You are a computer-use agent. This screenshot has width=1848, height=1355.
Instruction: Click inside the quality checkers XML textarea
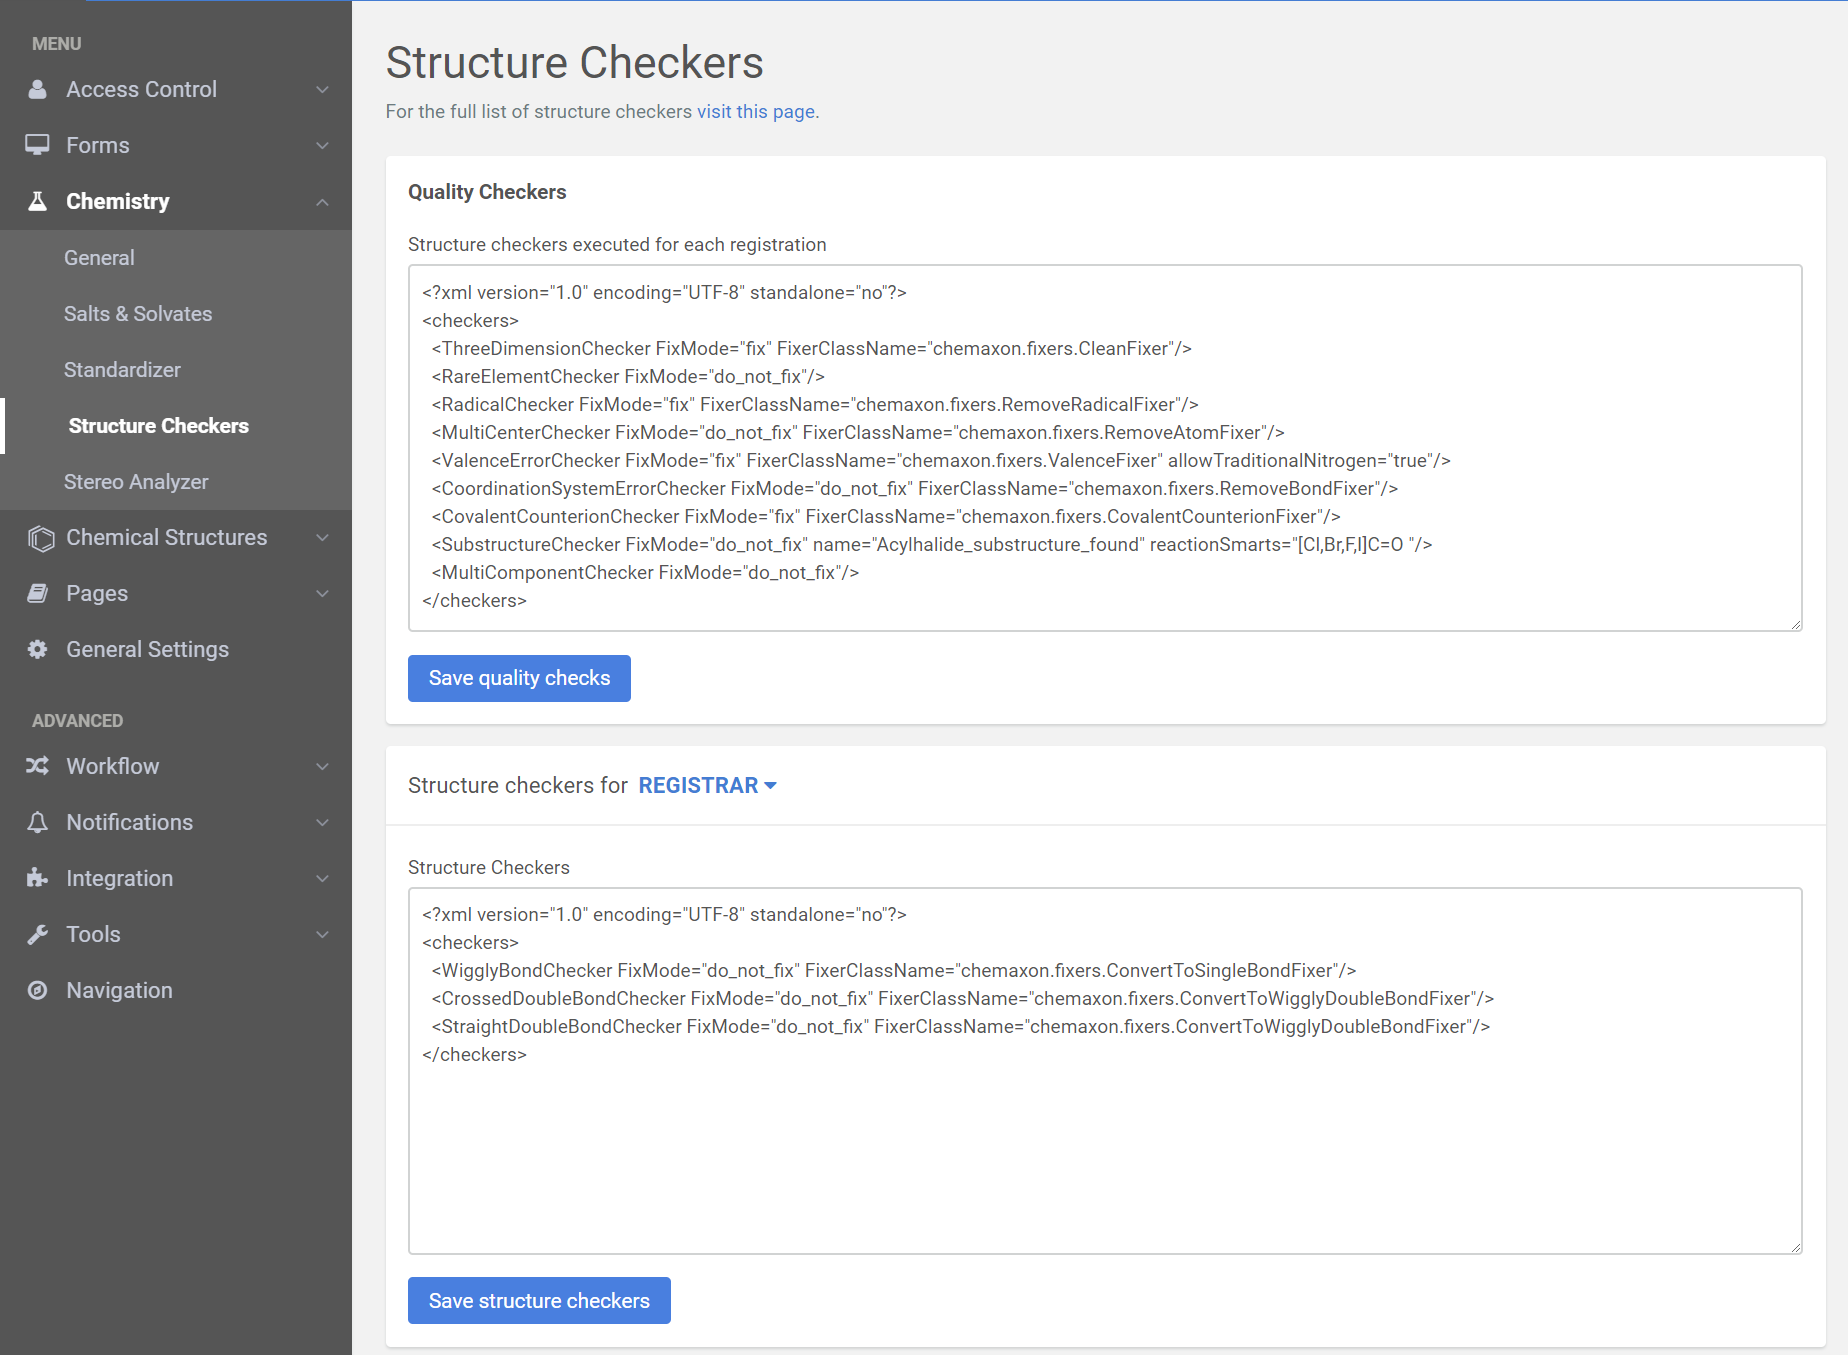click(x=1105, y=448)
